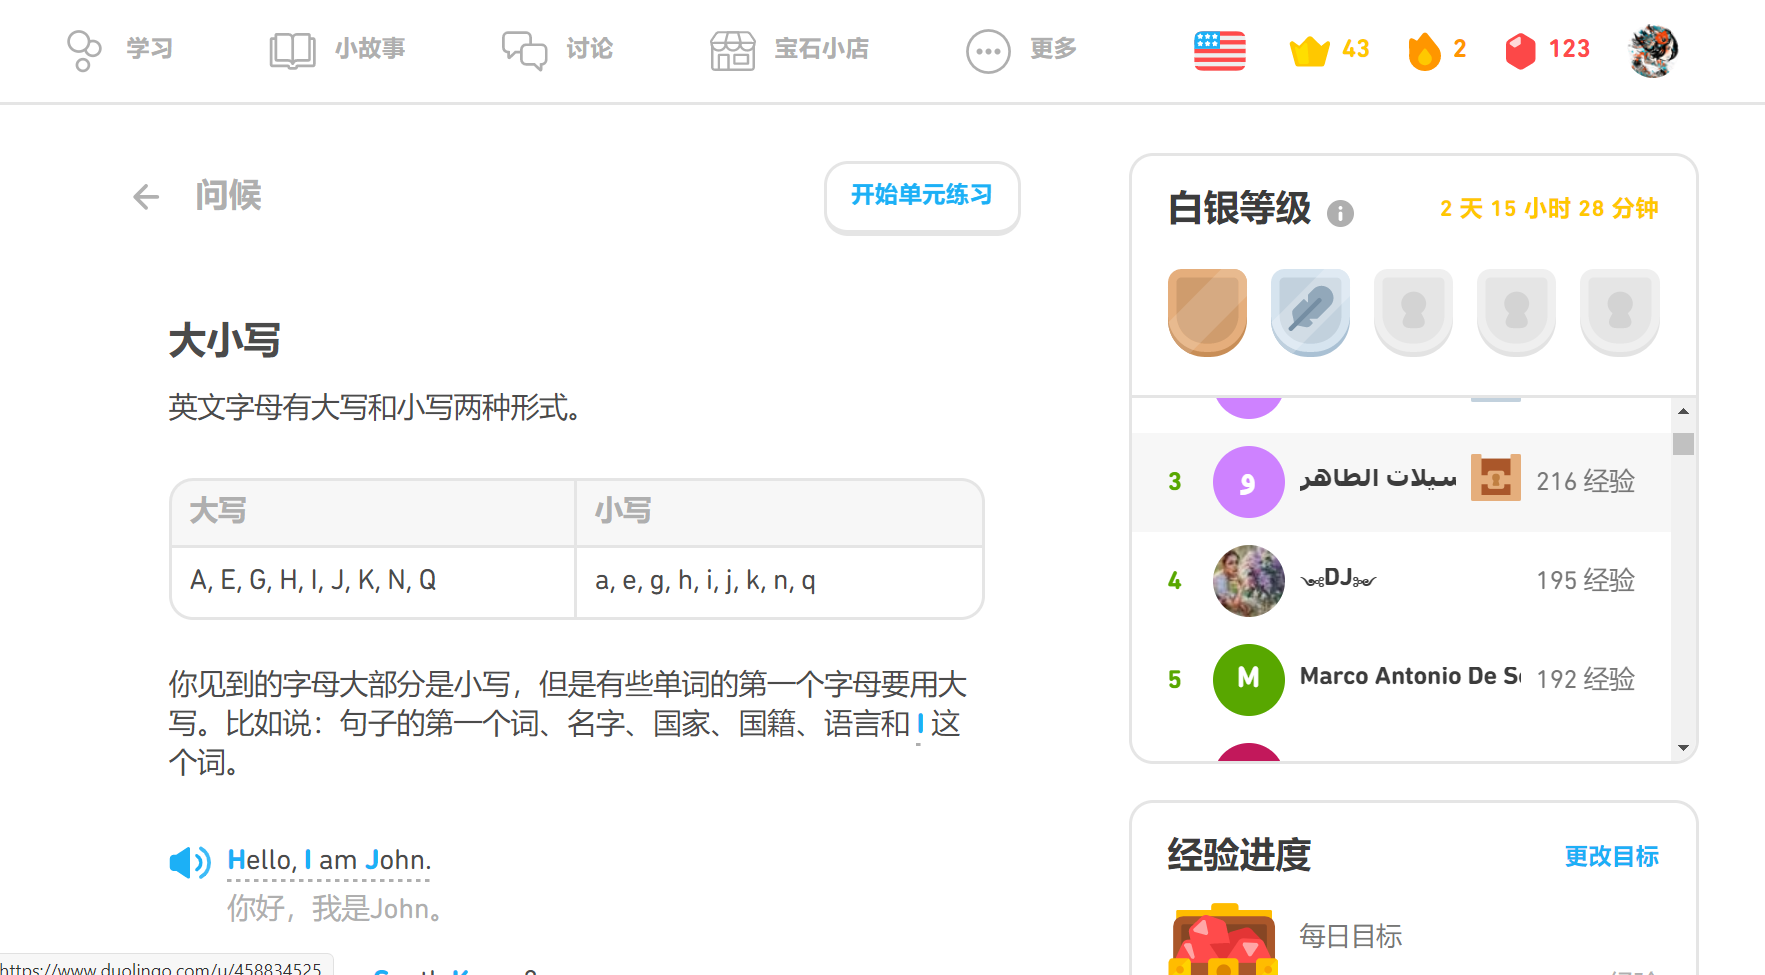Click the uppercase letters cell A, E, G
This screenshot has width=1765, height=975.
pyautogui.click(x=372, y=581)
